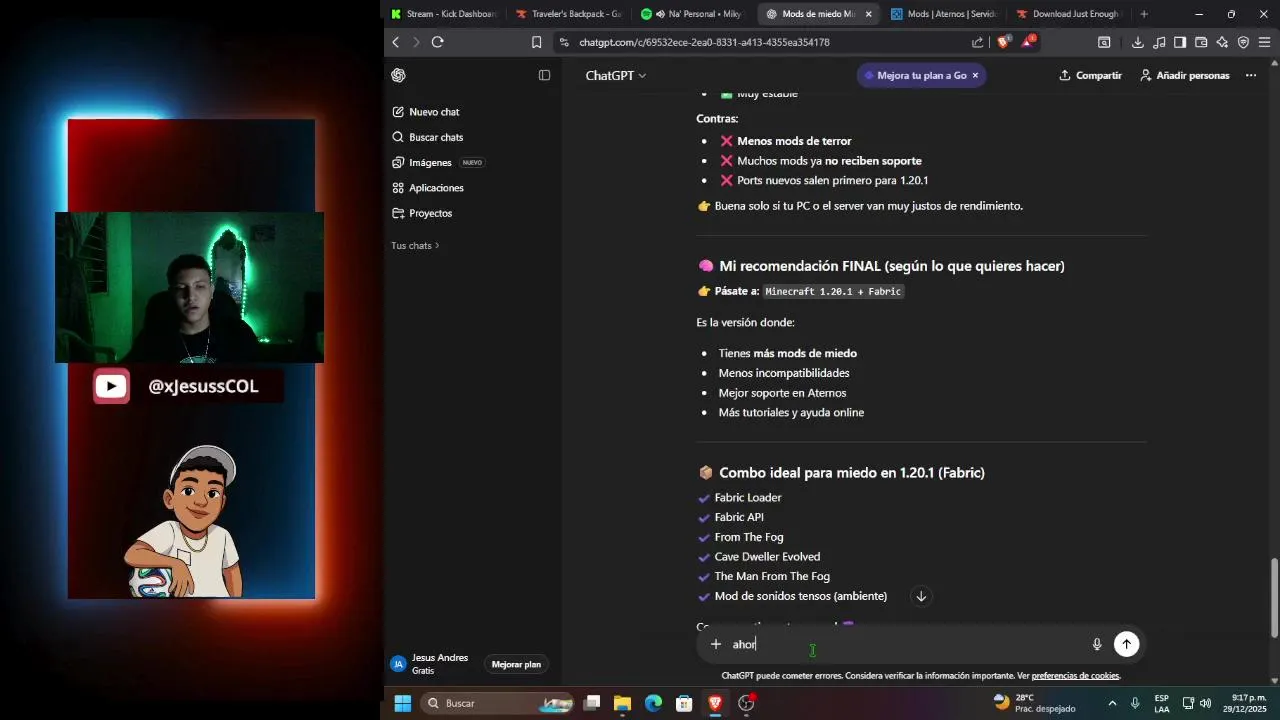Switch to Stream - Kick Dashboard tab
Viewport: 1280px width, 720px height.
[x=444, y=14]
